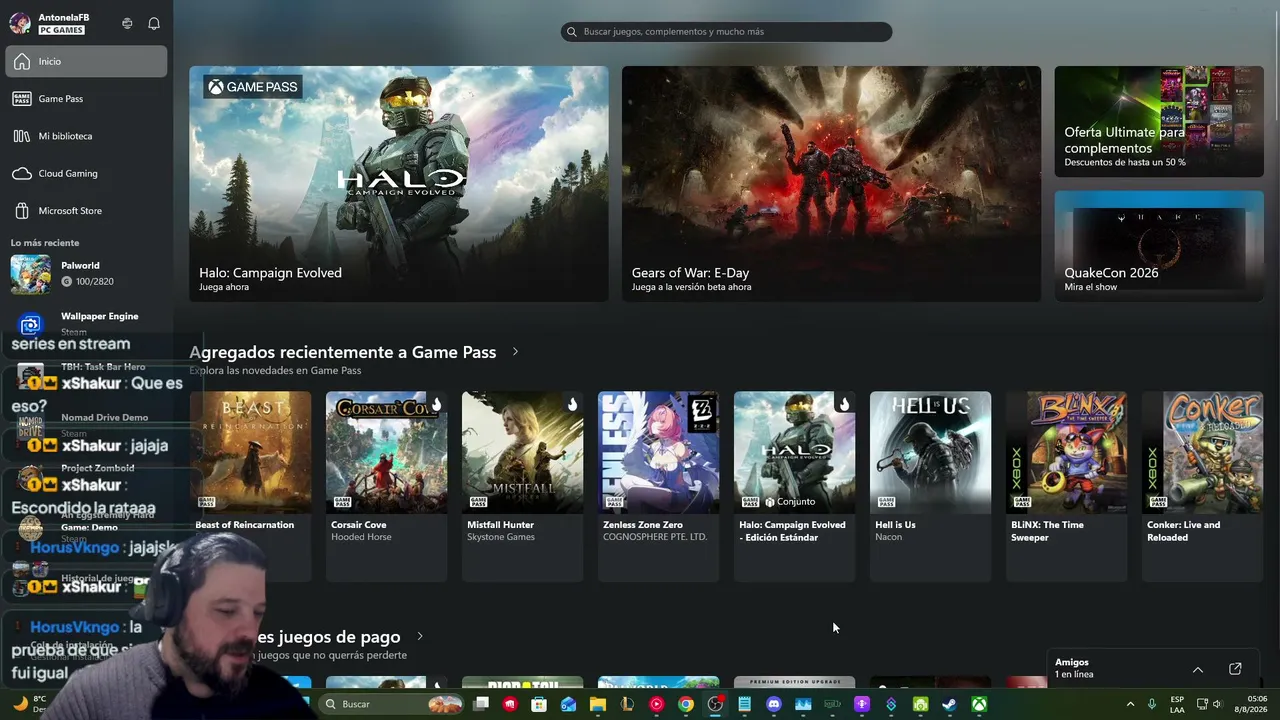Screen dimensions: 1280x720
Task: Open the notifications bell
Action: [x=154, y=23]
